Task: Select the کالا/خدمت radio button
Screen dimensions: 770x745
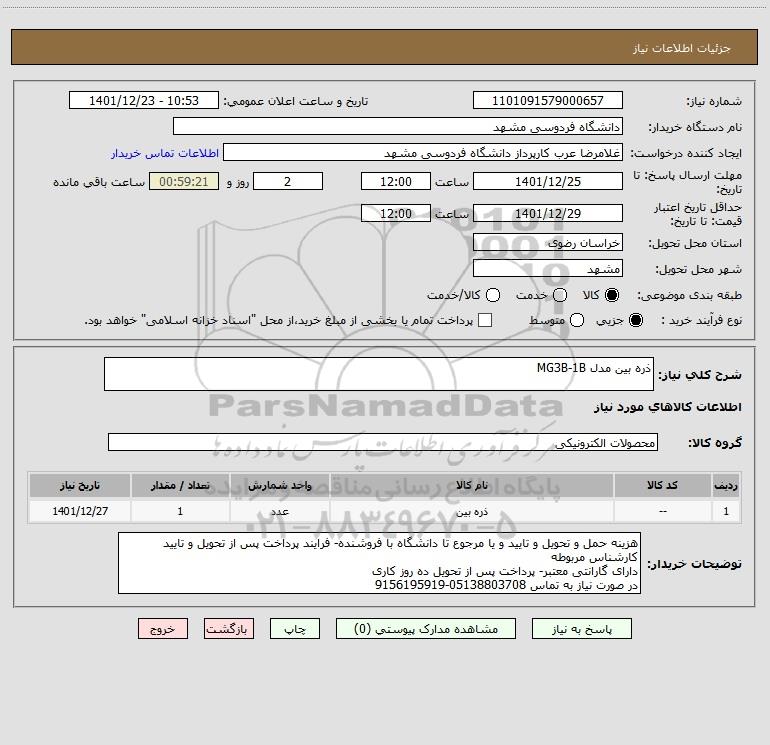Action: pyautogui.click(x=493, y=295)
